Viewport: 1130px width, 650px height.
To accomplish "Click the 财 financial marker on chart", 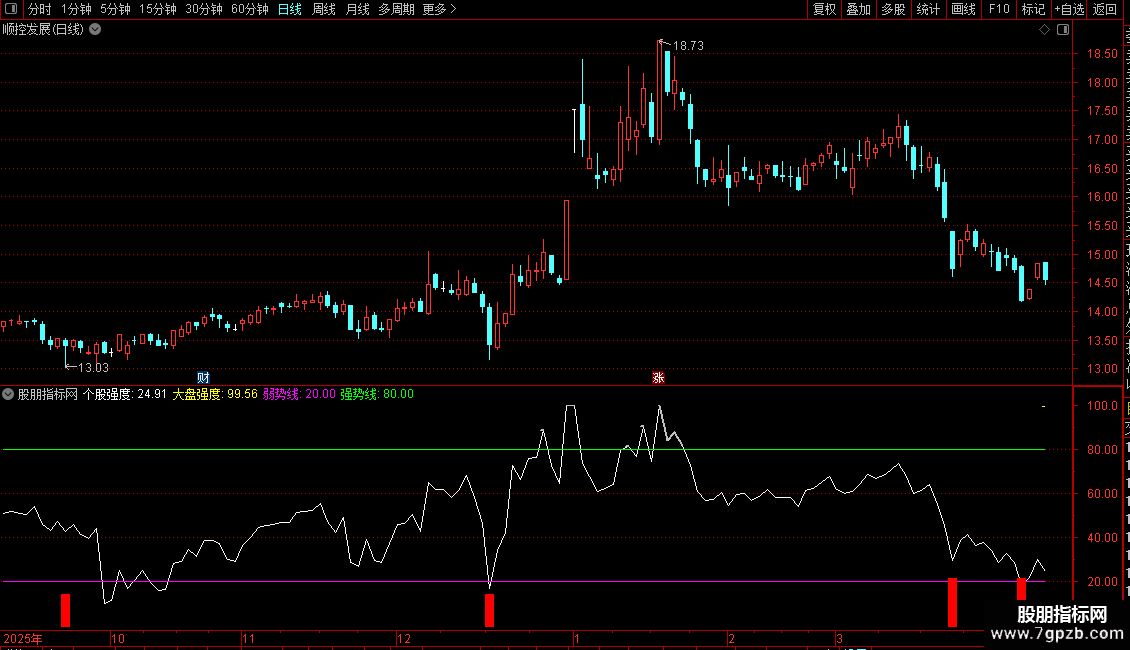I will pyautogui.click(x=203, y=378).
